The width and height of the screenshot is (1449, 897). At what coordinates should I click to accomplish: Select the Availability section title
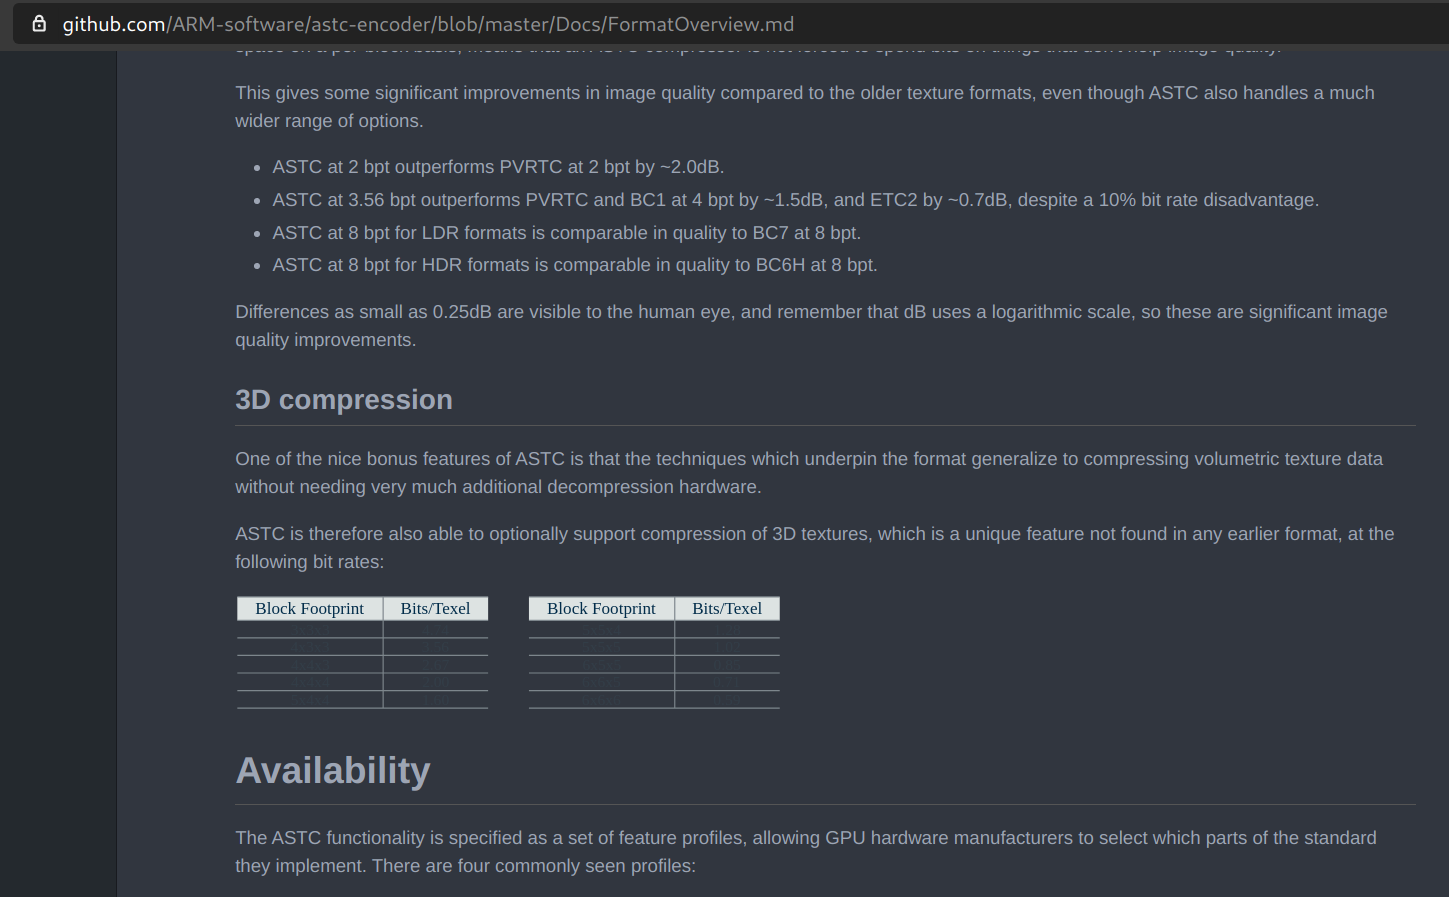[x=333, y=770]
